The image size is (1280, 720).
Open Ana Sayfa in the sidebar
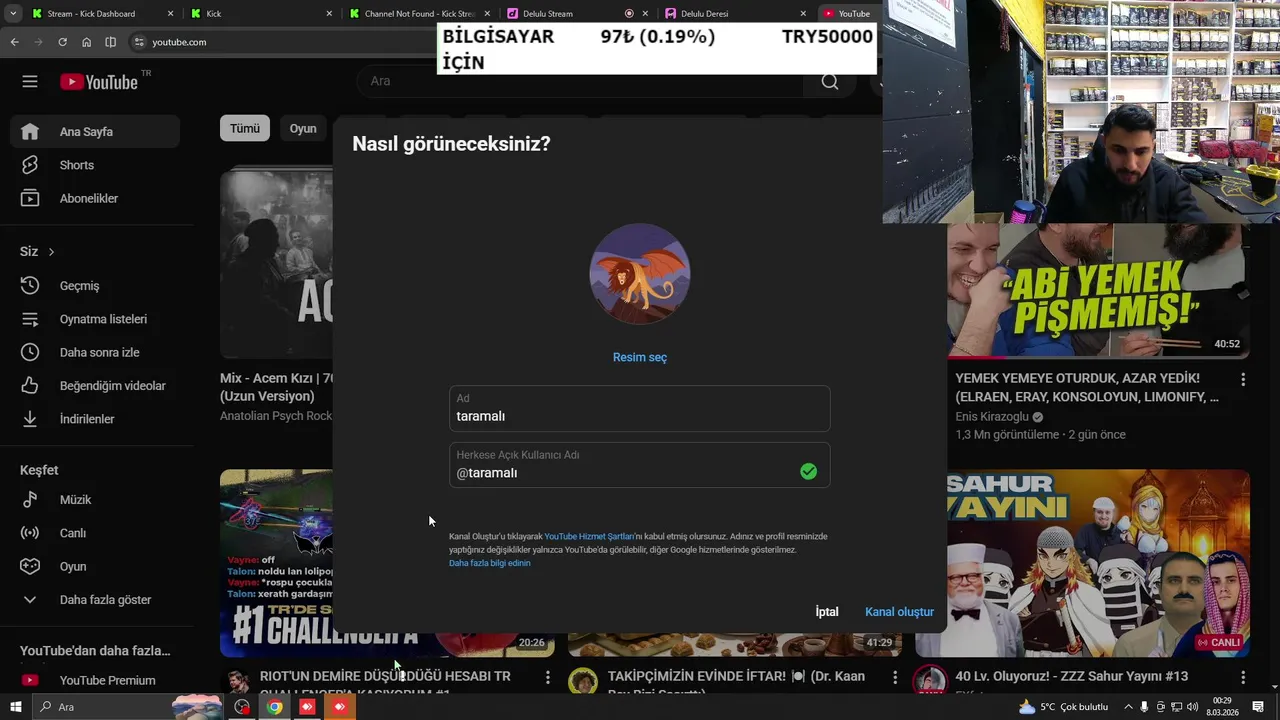coord(95,131)
